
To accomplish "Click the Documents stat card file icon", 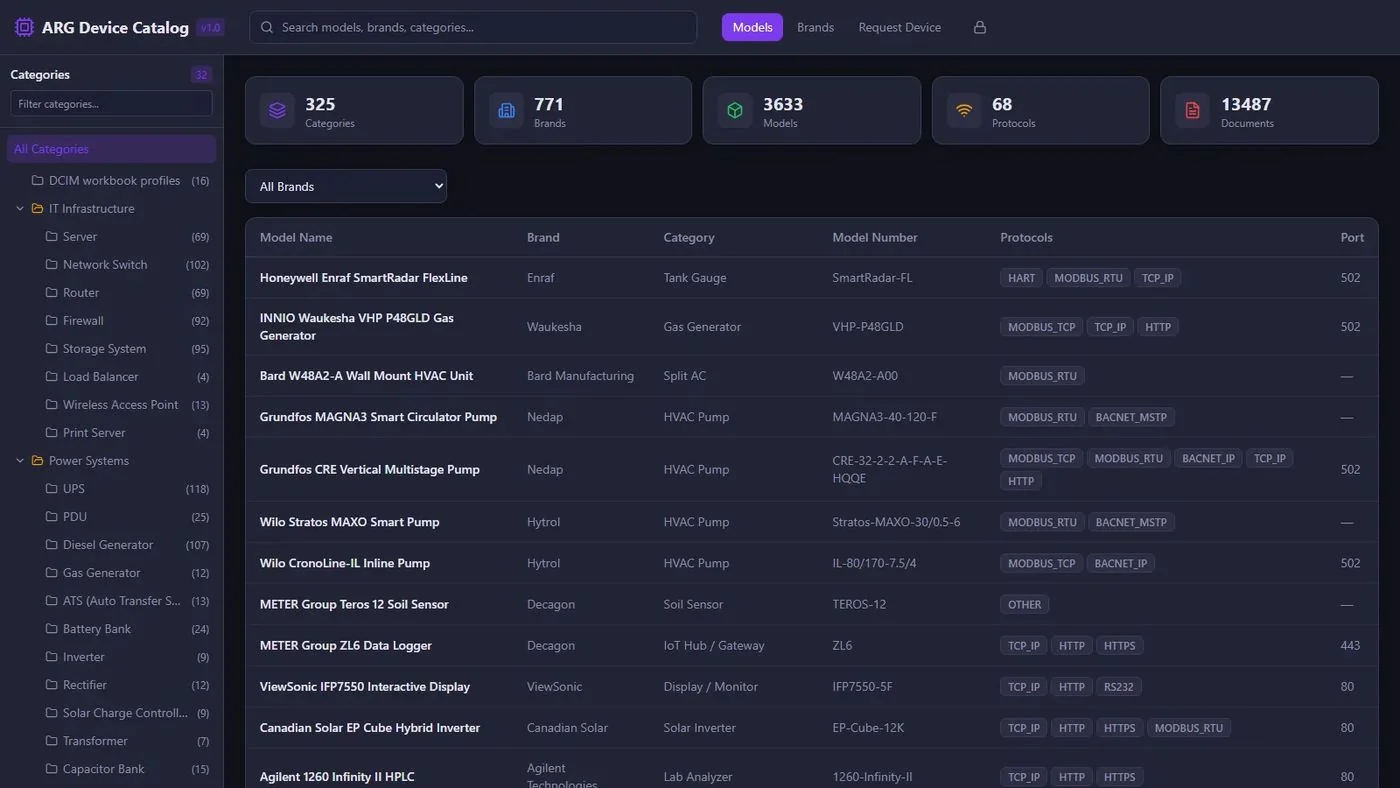I will coord(1192,110).
